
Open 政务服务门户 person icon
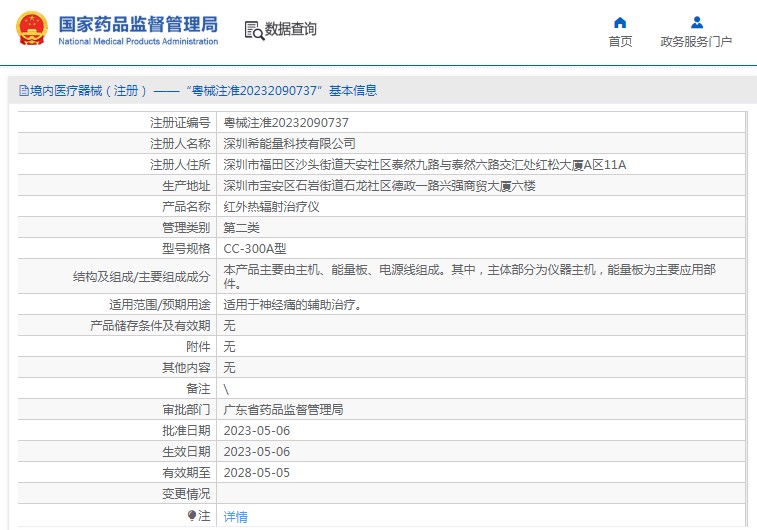click(x=697, y=22)
